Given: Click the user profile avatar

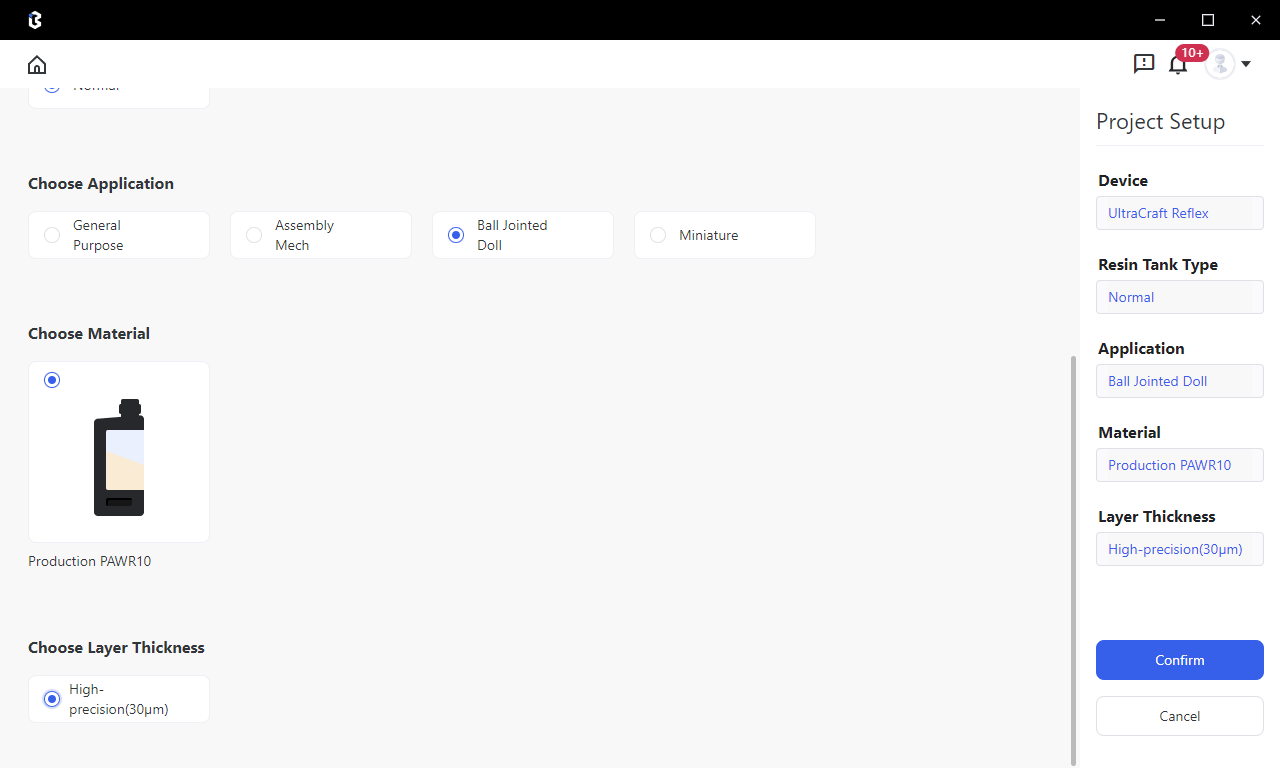Looking at the screenshot, I should [1219, 64].
